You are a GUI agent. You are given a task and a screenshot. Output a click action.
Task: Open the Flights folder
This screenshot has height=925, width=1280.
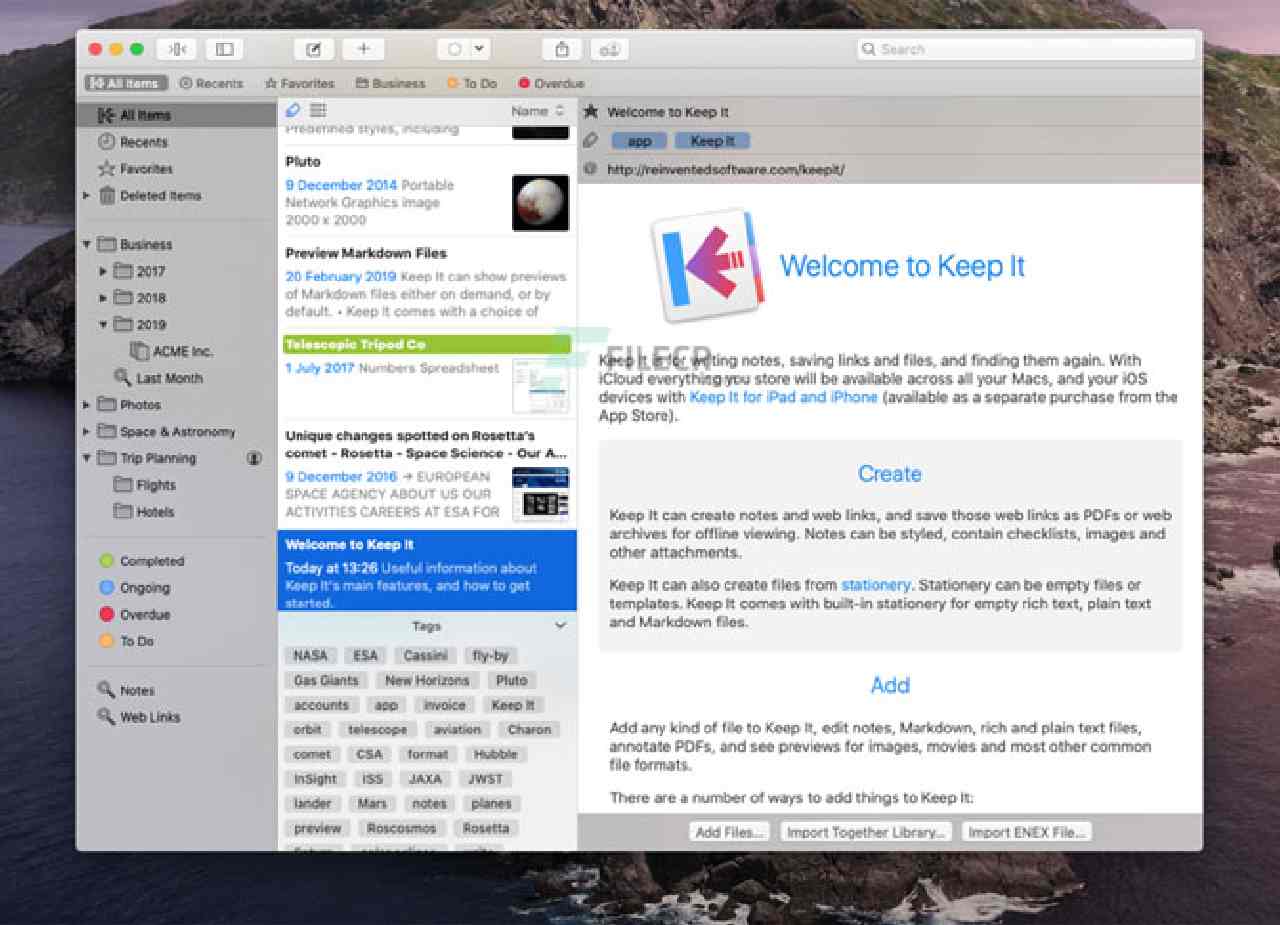point(145,485)
